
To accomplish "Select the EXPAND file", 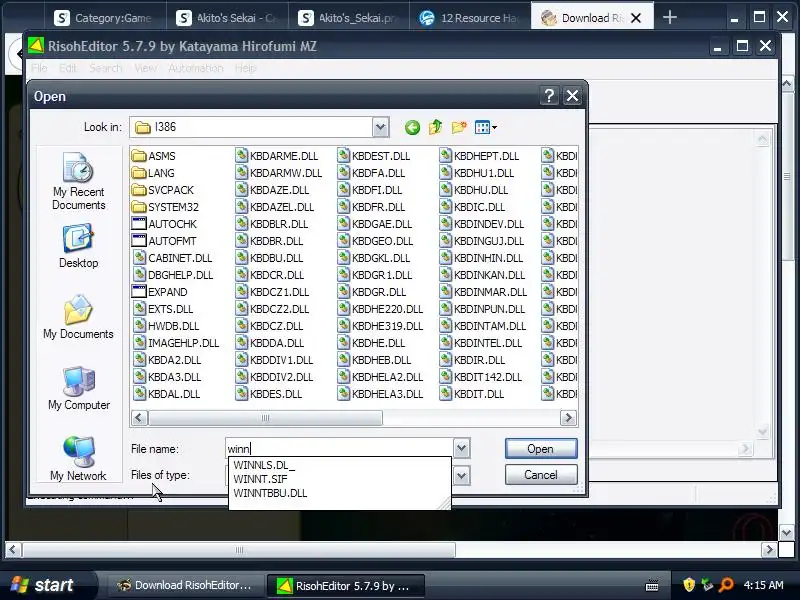I will point(160,292).
